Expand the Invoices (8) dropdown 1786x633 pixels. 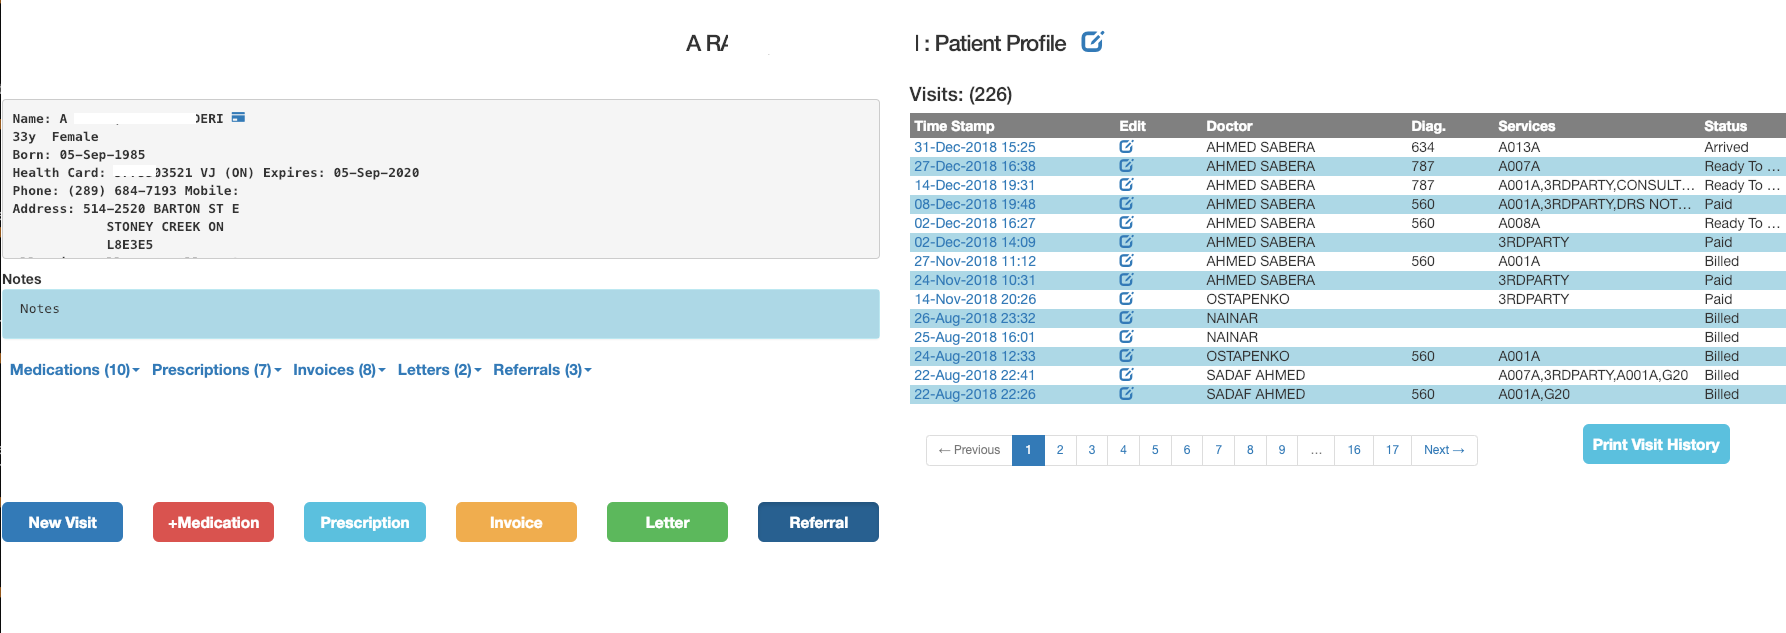[339, 370]
